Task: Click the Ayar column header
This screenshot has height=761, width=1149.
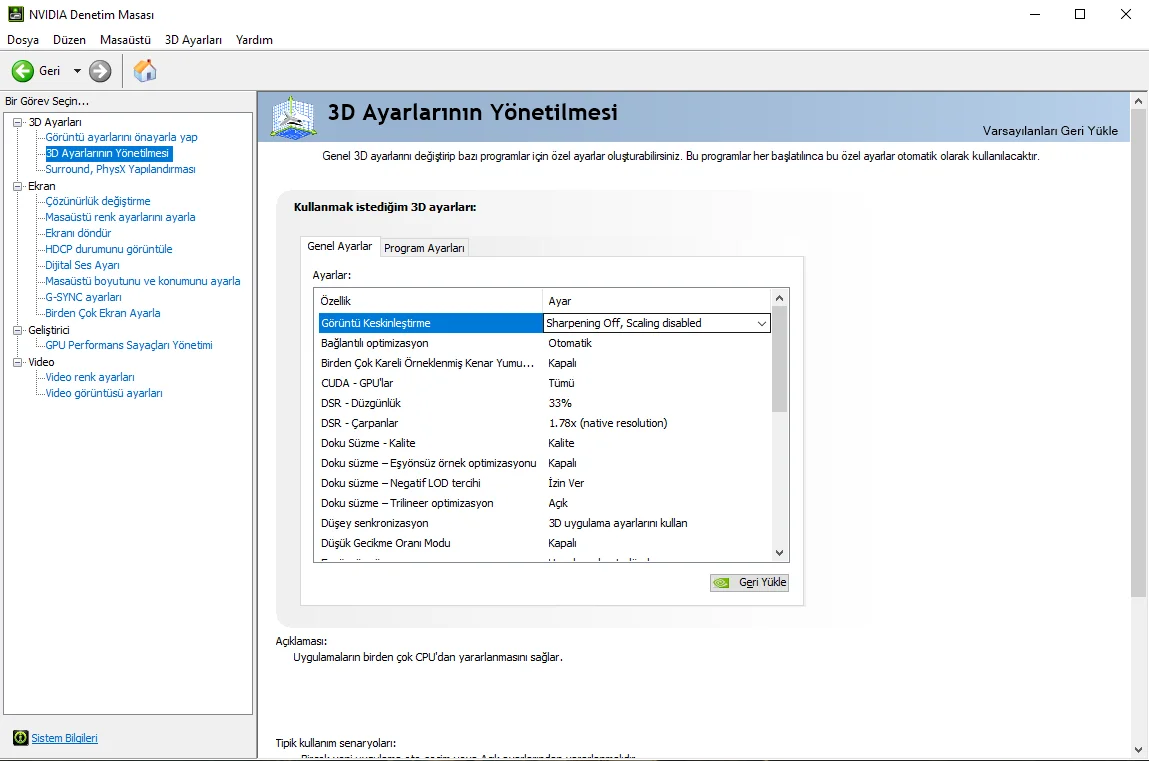Action: pos(657,301)
